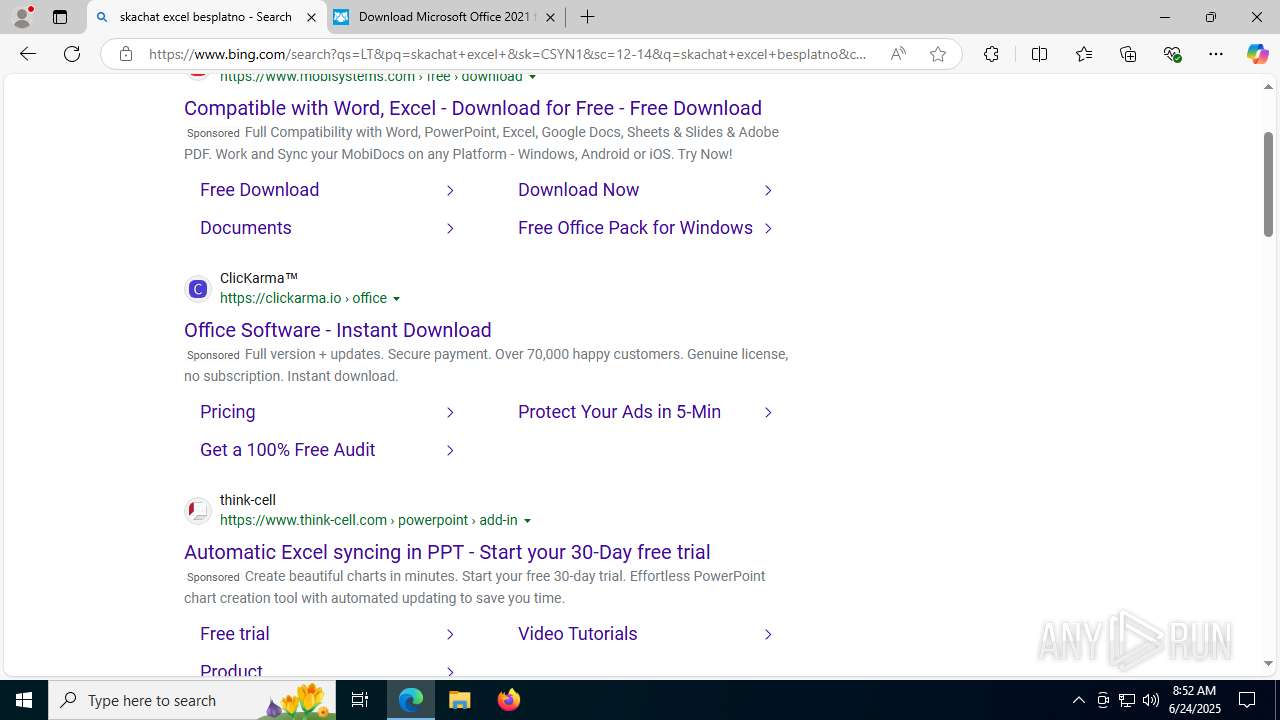This screenshot has height=720, width=1280.
Task: Open Browser essentials icon
Action: tap(1172, 54)
